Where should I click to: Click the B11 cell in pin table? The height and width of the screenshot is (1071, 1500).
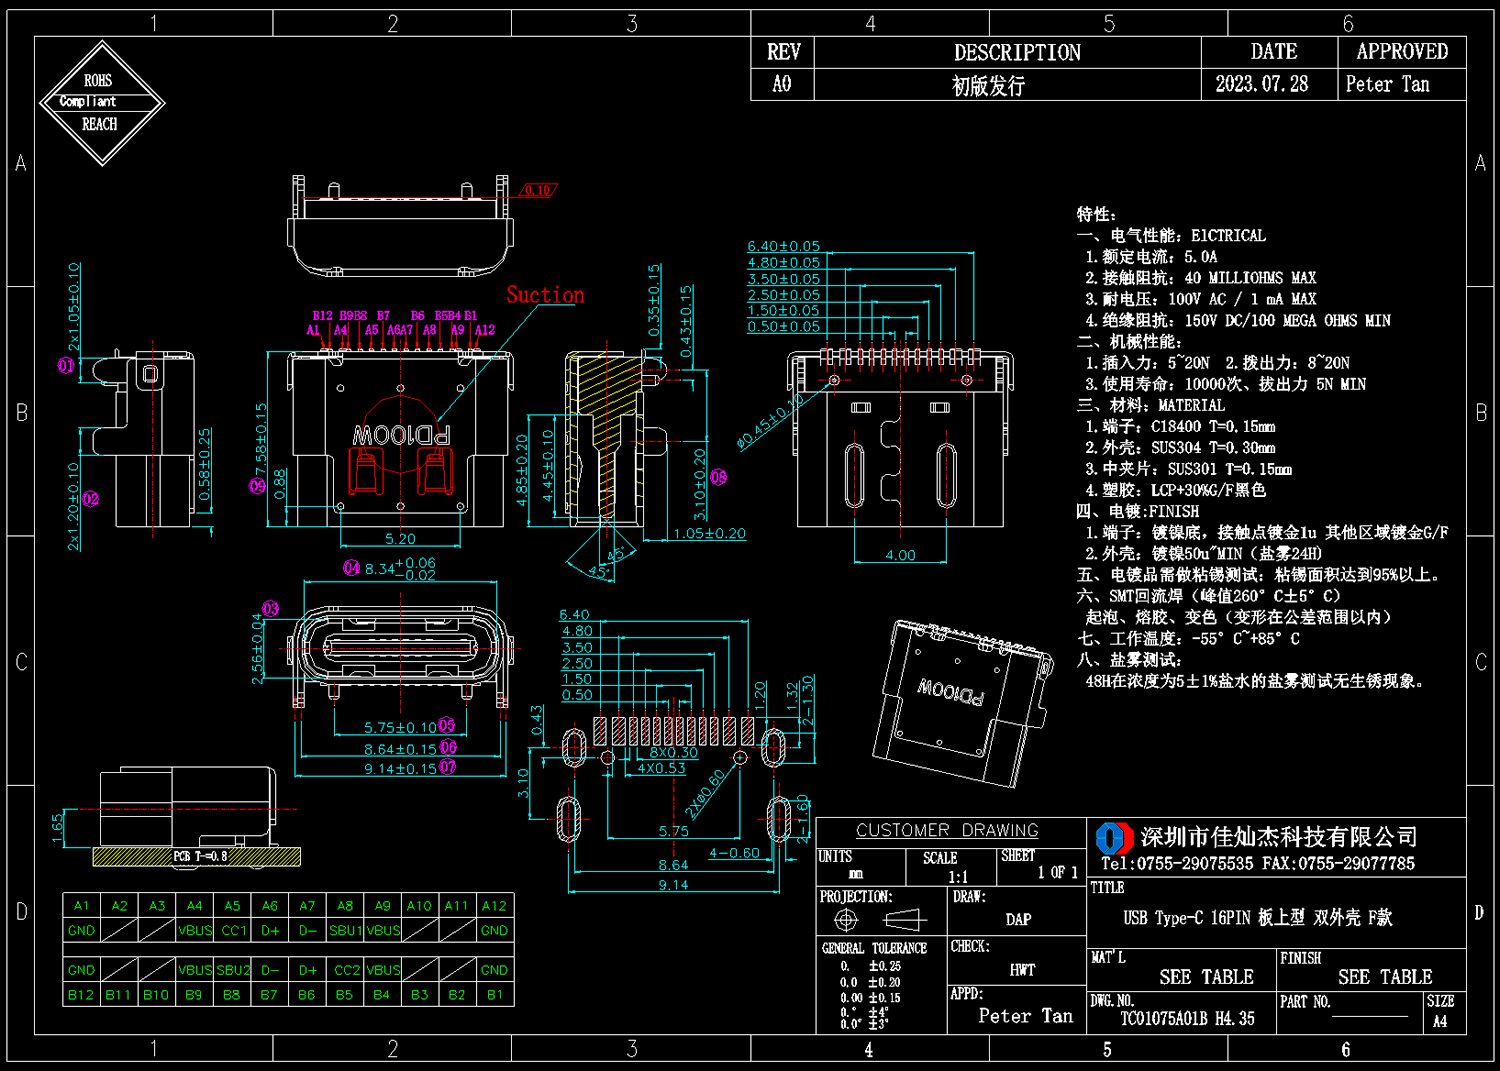coord(118,994)
